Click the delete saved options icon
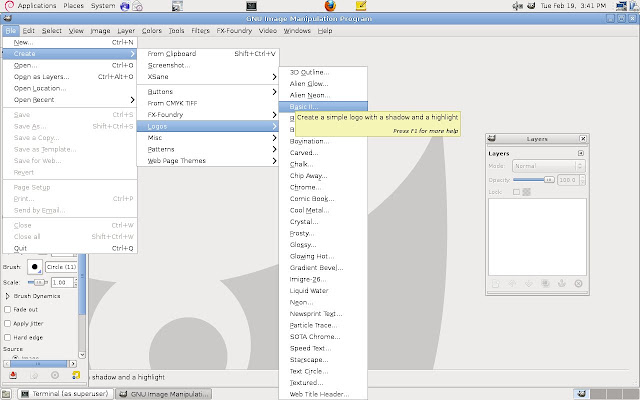Image resolution: width=640 pixels, height=400 pixels. tap(55, 375)
